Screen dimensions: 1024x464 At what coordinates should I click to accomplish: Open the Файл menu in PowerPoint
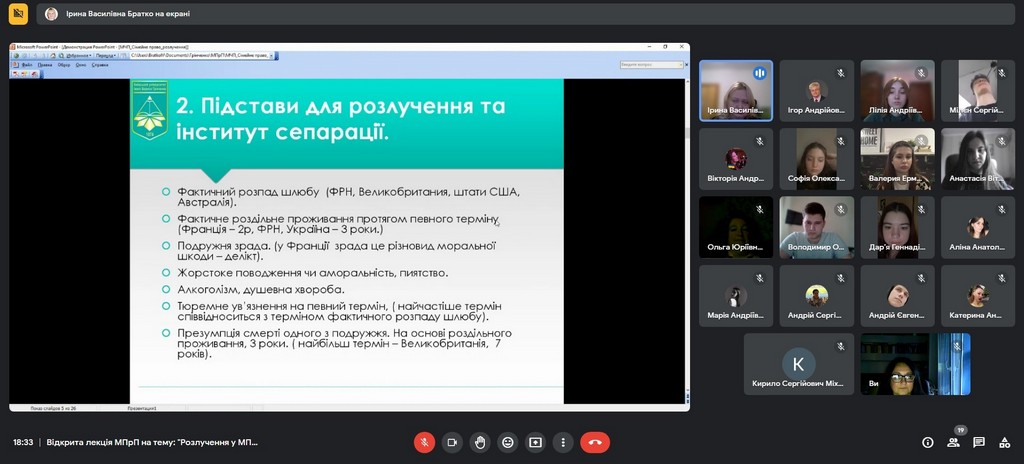27,64
